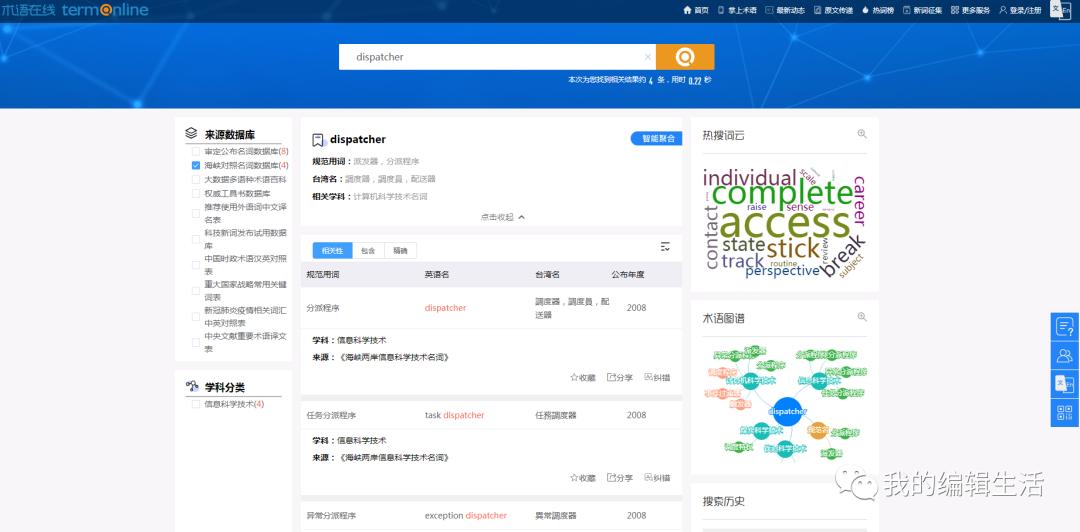
Task: Check 大数据多语种术语百科 checkbox
Action: pyautogui.click(x=196, y=179)
